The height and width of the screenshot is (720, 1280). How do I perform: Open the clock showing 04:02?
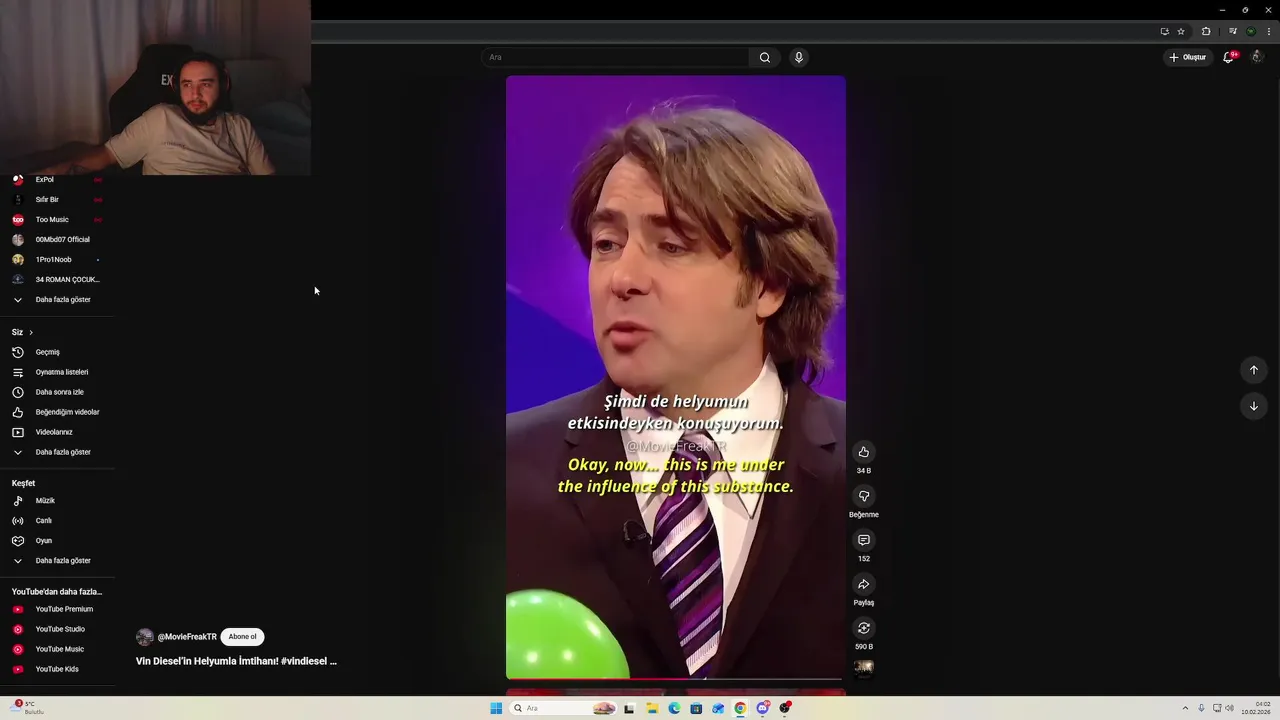1256,708
